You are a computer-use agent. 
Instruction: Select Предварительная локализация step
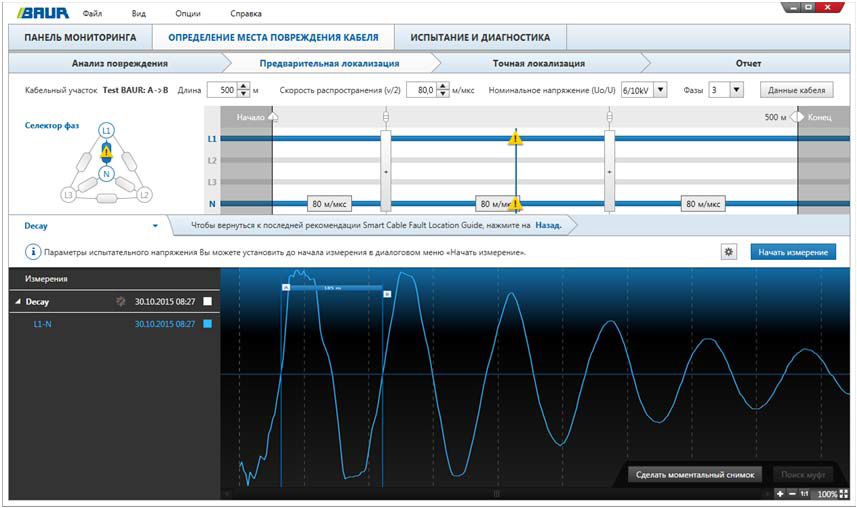click(329, 63)
